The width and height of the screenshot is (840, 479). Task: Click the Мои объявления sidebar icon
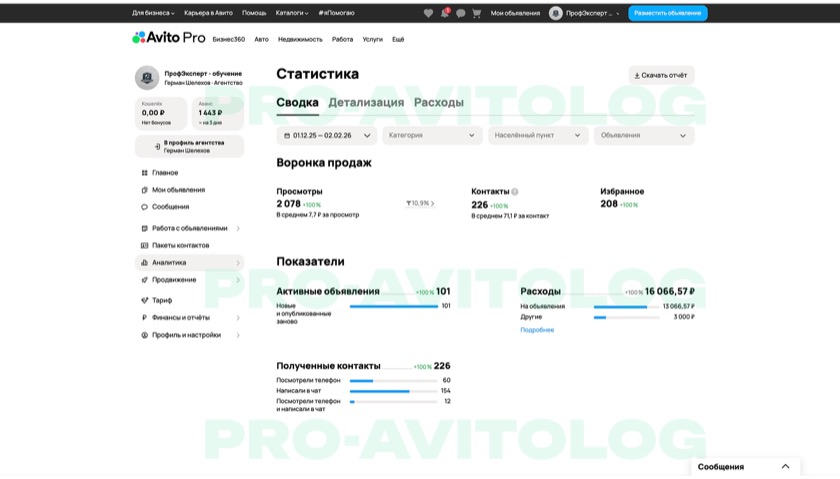tap(144, 190)
